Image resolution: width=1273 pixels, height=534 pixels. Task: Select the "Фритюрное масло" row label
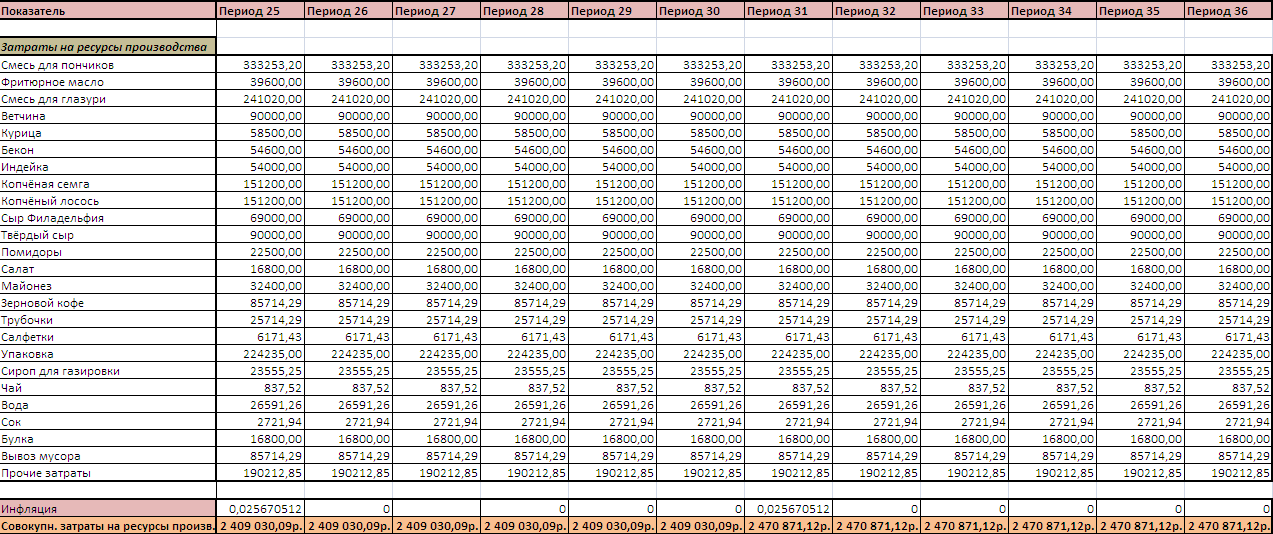tap(108, 82)
